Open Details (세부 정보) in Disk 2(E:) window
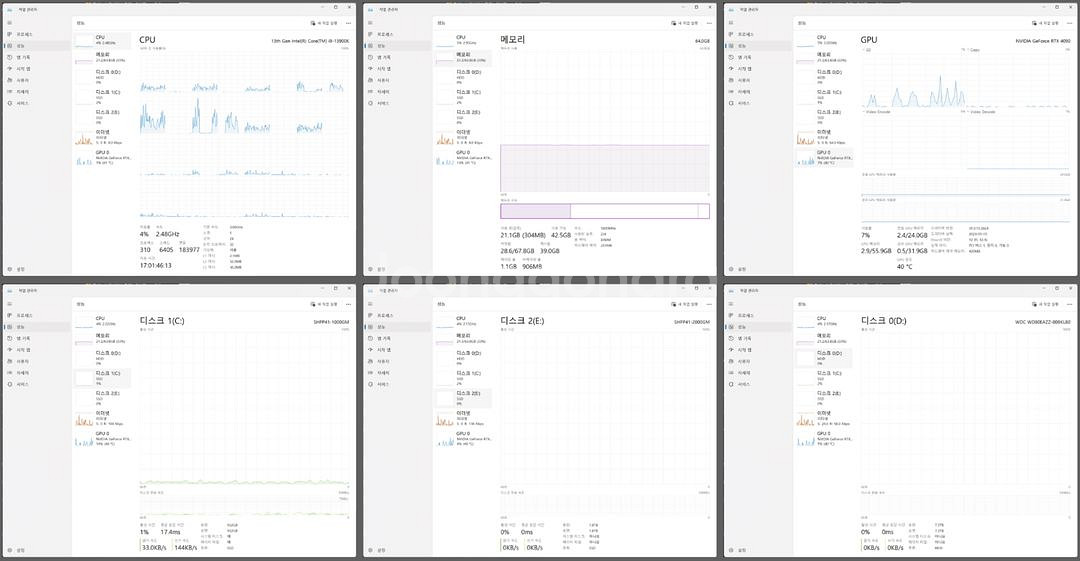This screenshot has height=561, width=1080. pos(397,373)
